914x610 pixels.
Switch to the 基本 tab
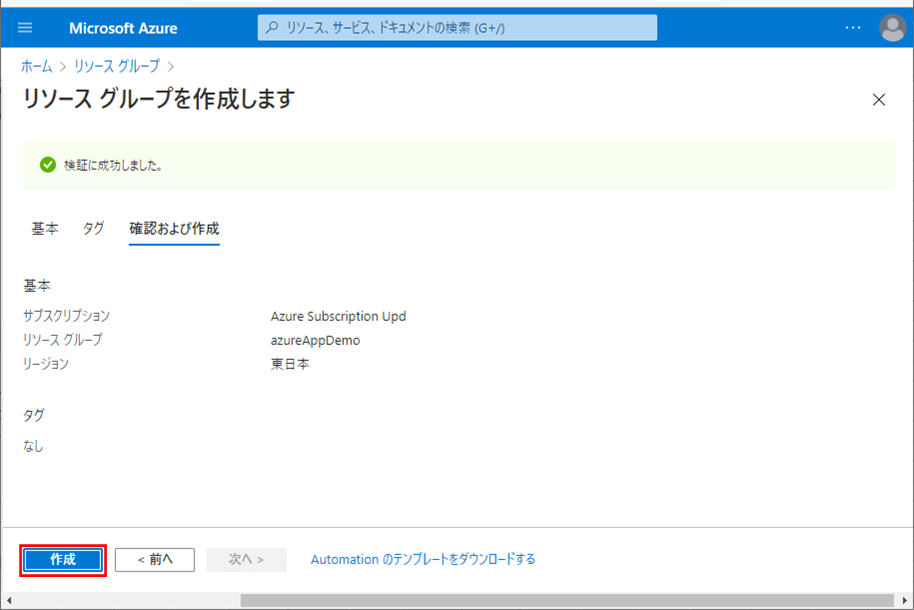point(45,228)
